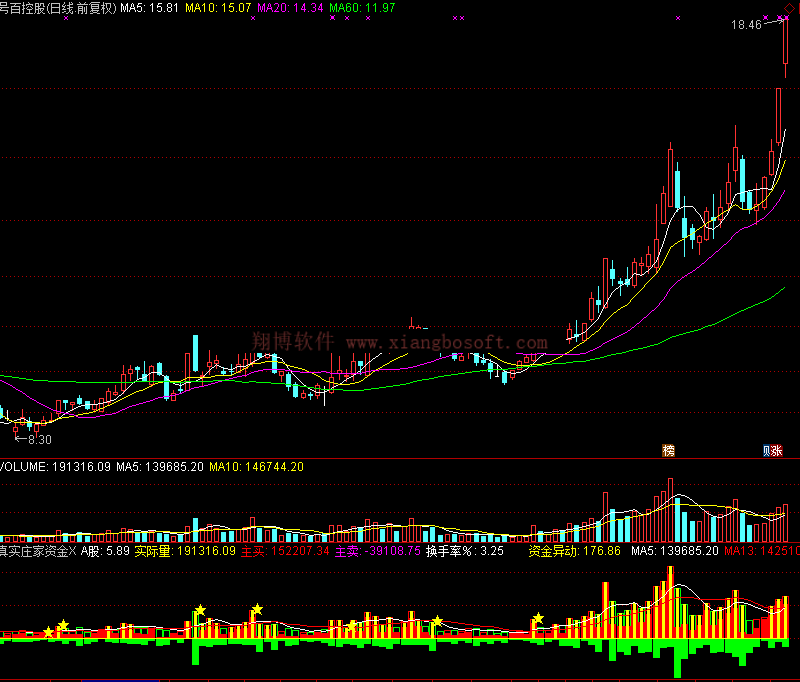
Task: Click the yellow MA10: 146744.20 volume label
Action: 257,467
